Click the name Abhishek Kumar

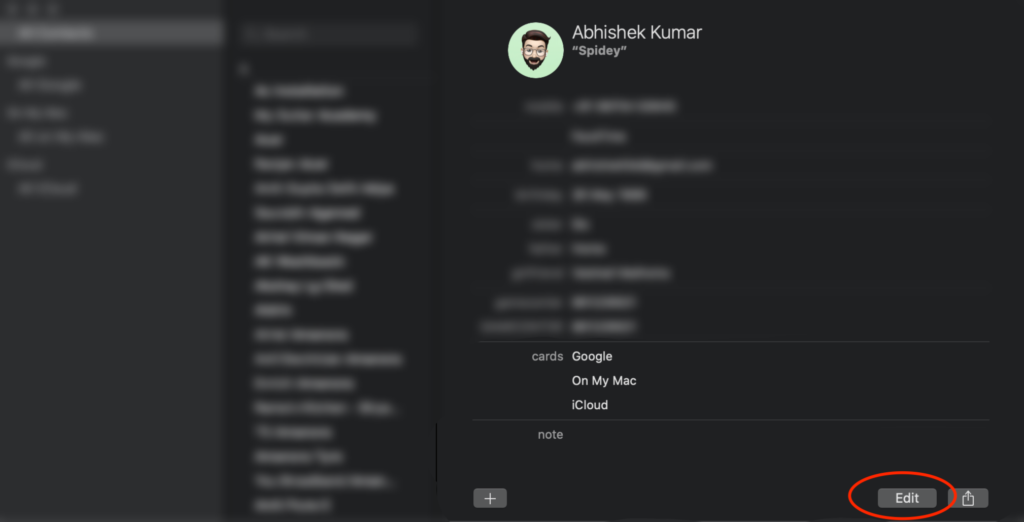637,32
